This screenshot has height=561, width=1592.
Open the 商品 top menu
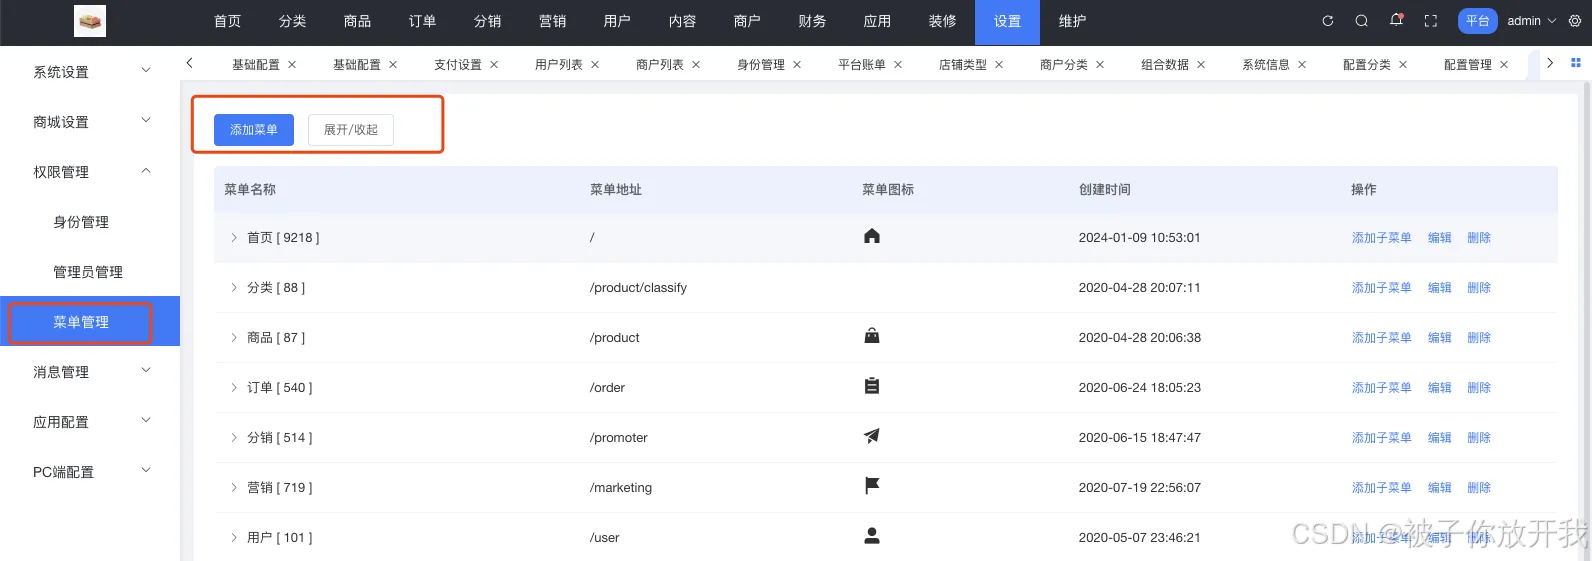[357, 21]
